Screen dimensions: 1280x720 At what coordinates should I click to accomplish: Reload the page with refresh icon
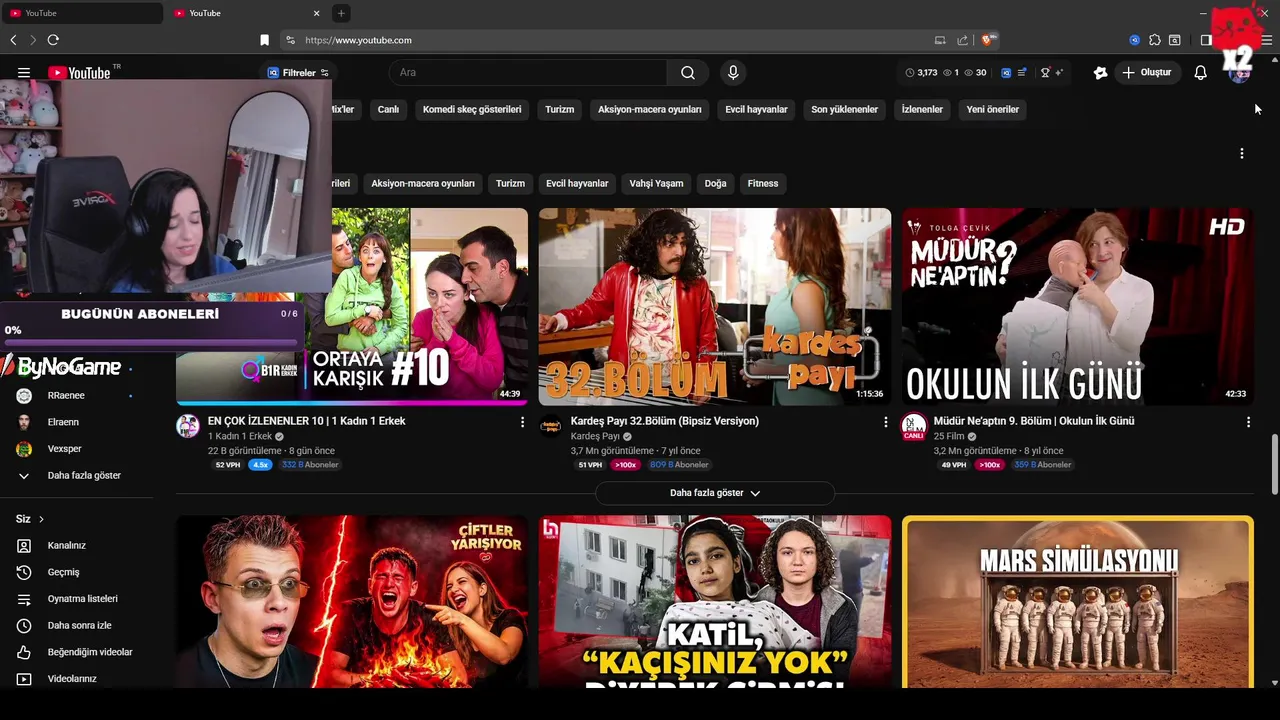coord(53,40)
